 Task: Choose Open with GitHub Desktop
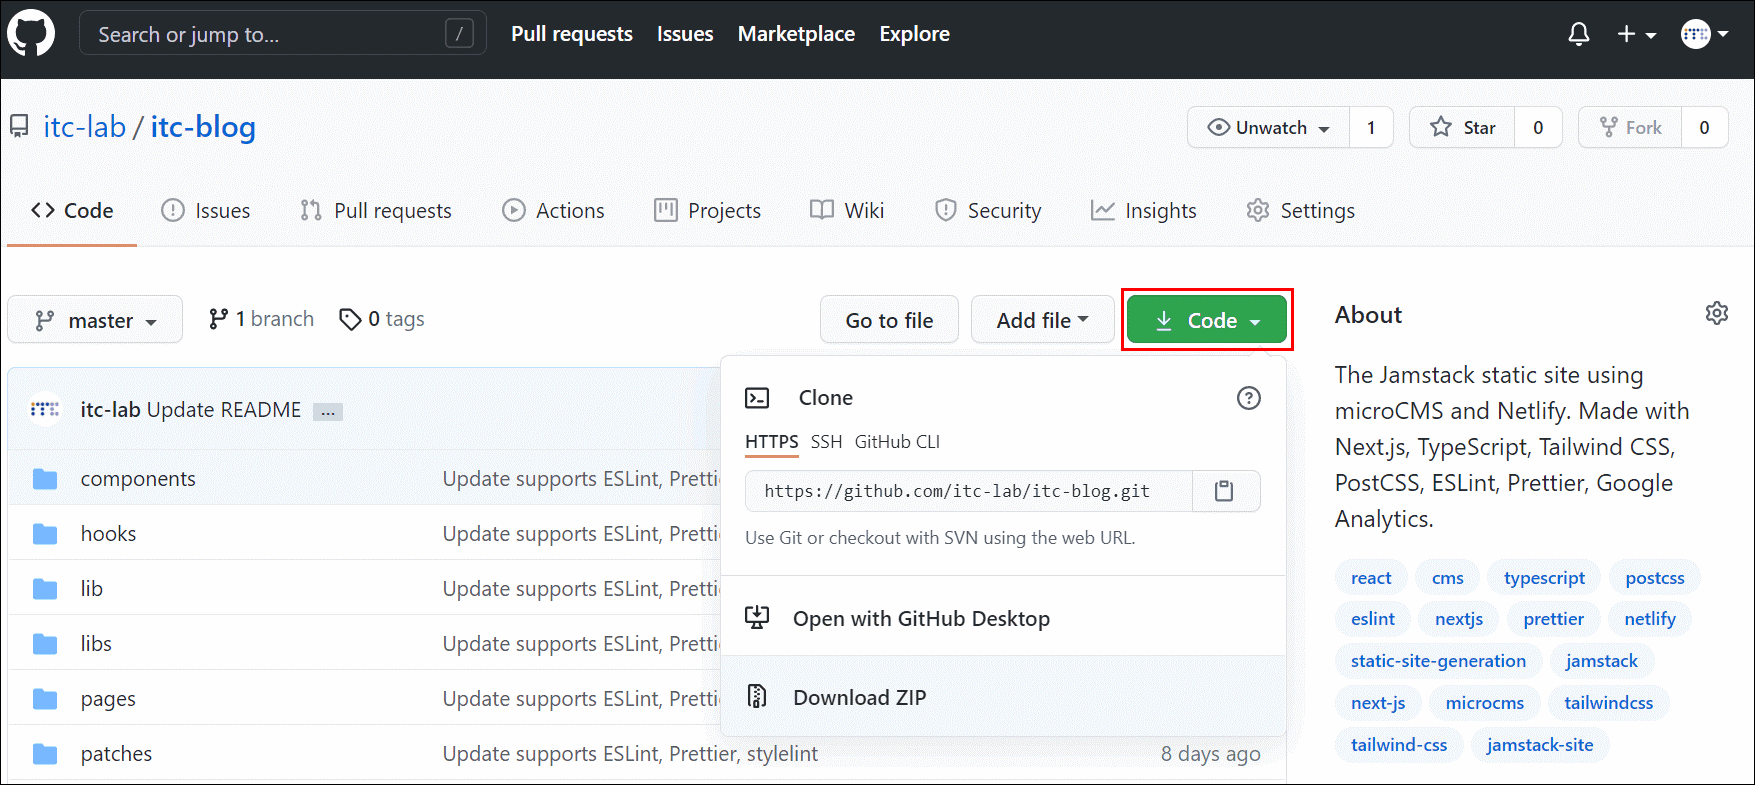tap(1003, 618)
